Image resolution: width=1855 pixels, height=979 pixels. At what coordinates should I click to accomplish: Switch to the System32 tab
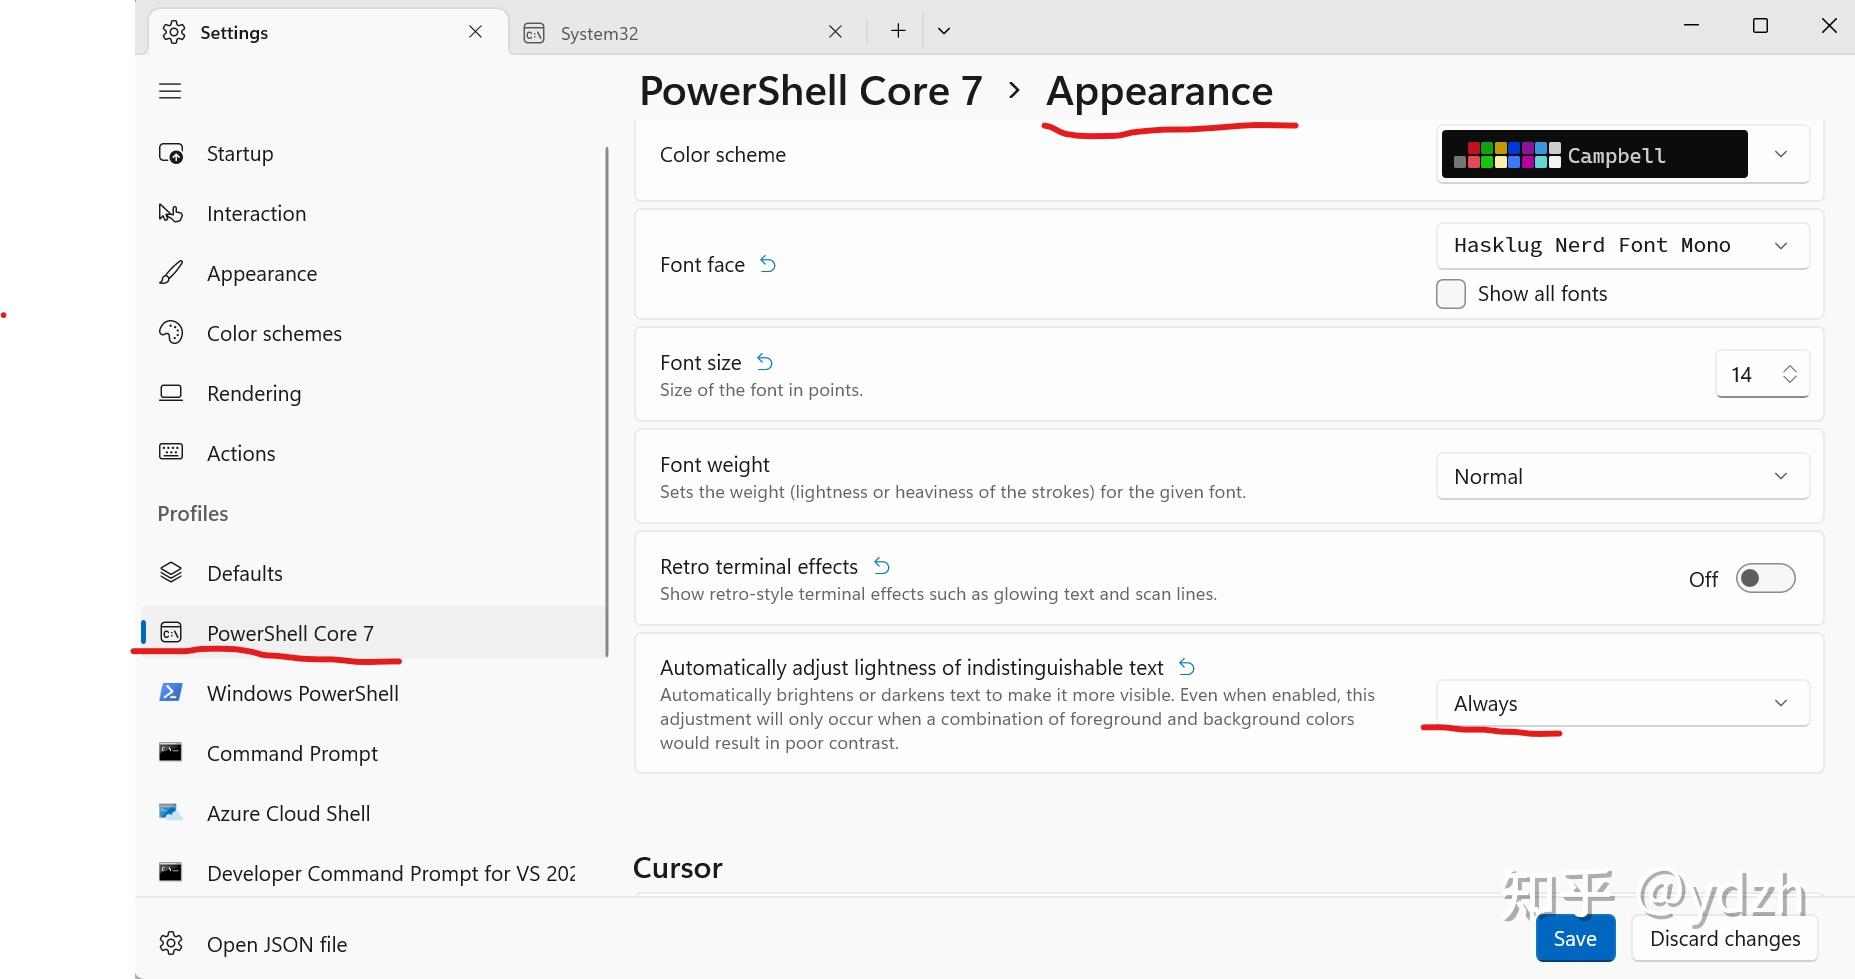pos(599,33)
